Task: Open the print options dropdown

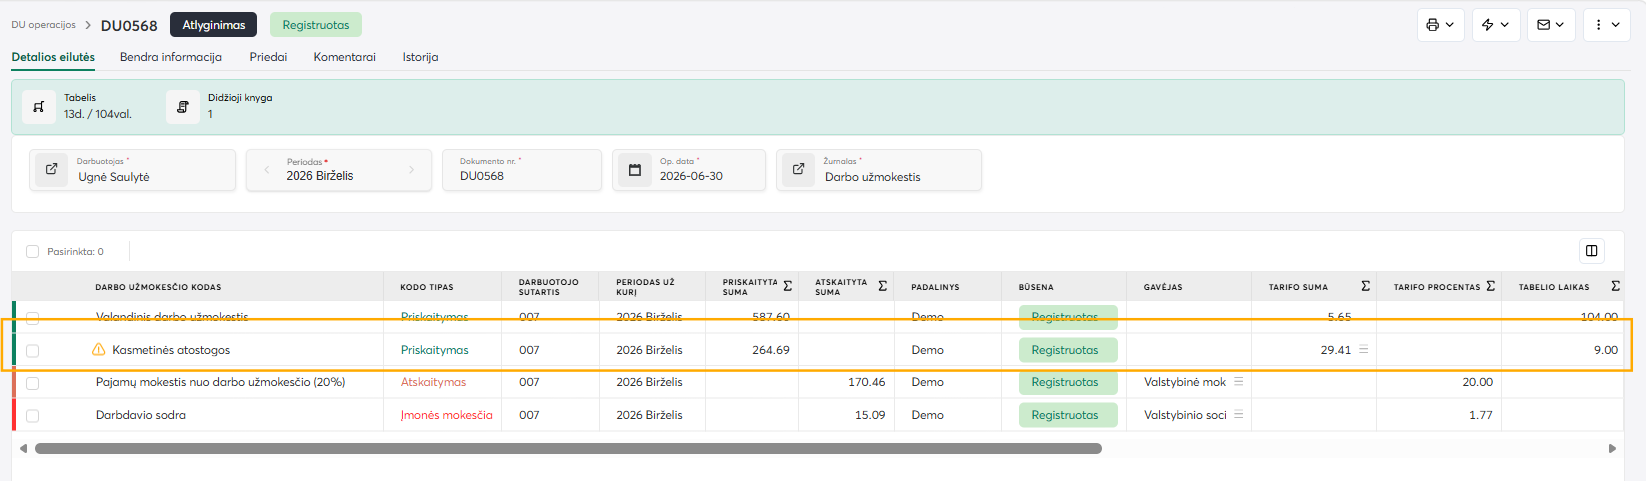Action: pos(1440,25)
